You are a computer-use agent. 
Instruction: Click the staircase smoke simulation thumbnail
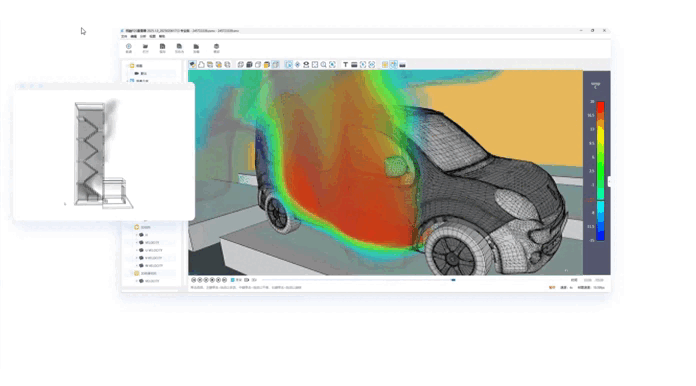[x=103, y=154]
